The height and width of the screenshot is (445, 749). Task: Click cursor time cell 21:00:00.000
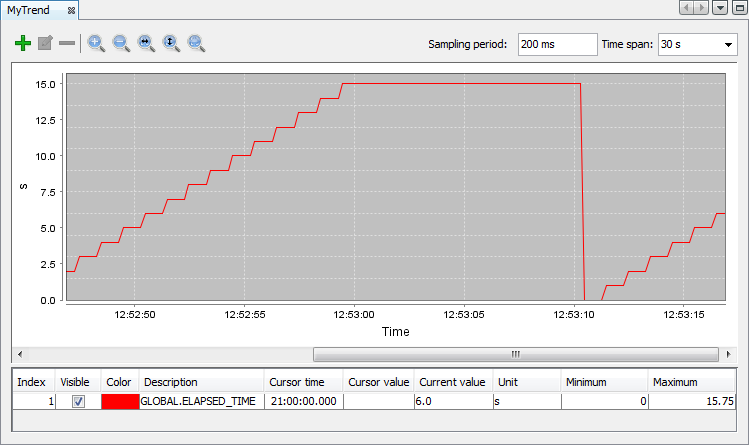coord(303,402)
